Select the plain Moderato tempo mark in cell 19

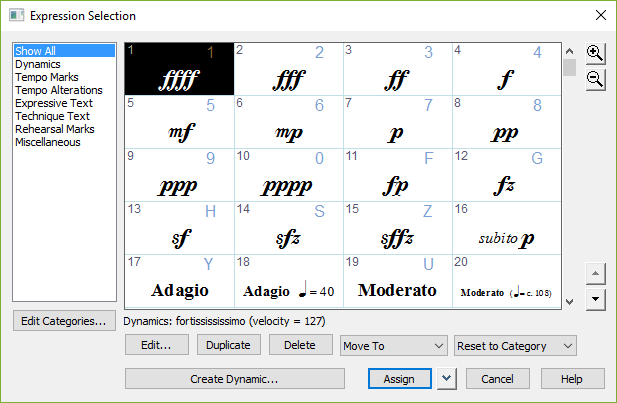point(397,281)
